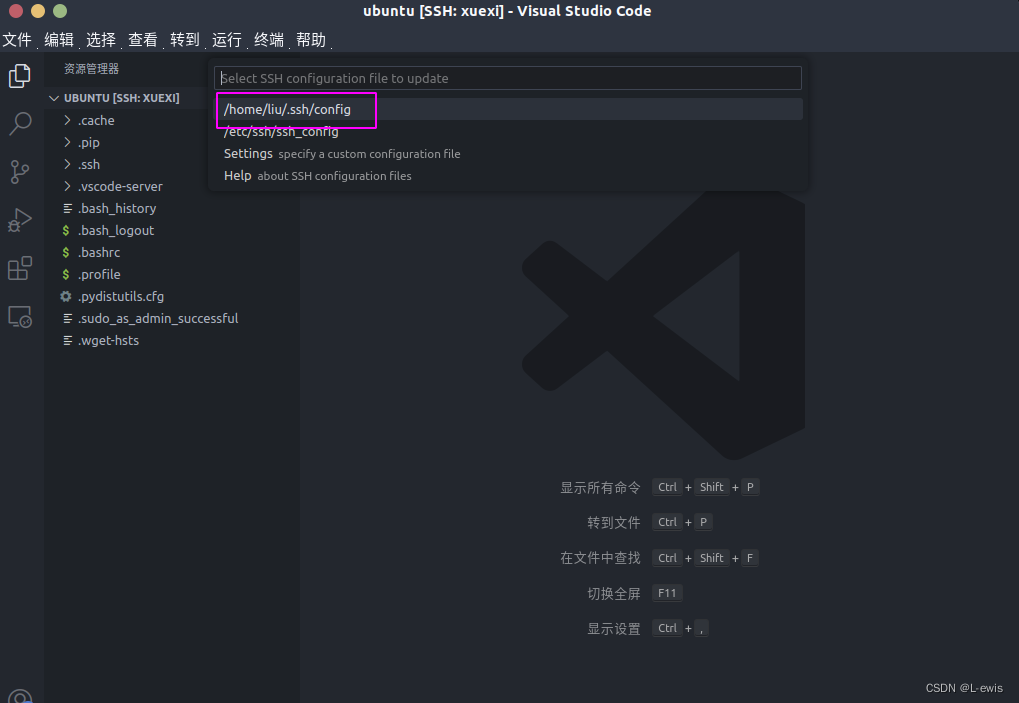
Task: Collapse the UBUNTU [SSH: XUEXI] root folder
Action: (54, 98)
